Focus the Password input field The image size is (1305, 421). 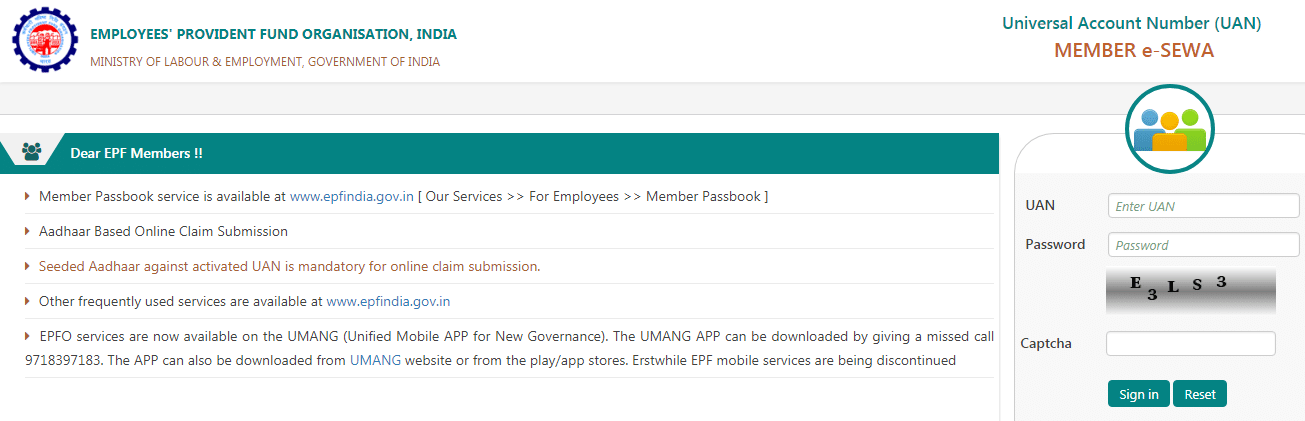pos(1203,245)
